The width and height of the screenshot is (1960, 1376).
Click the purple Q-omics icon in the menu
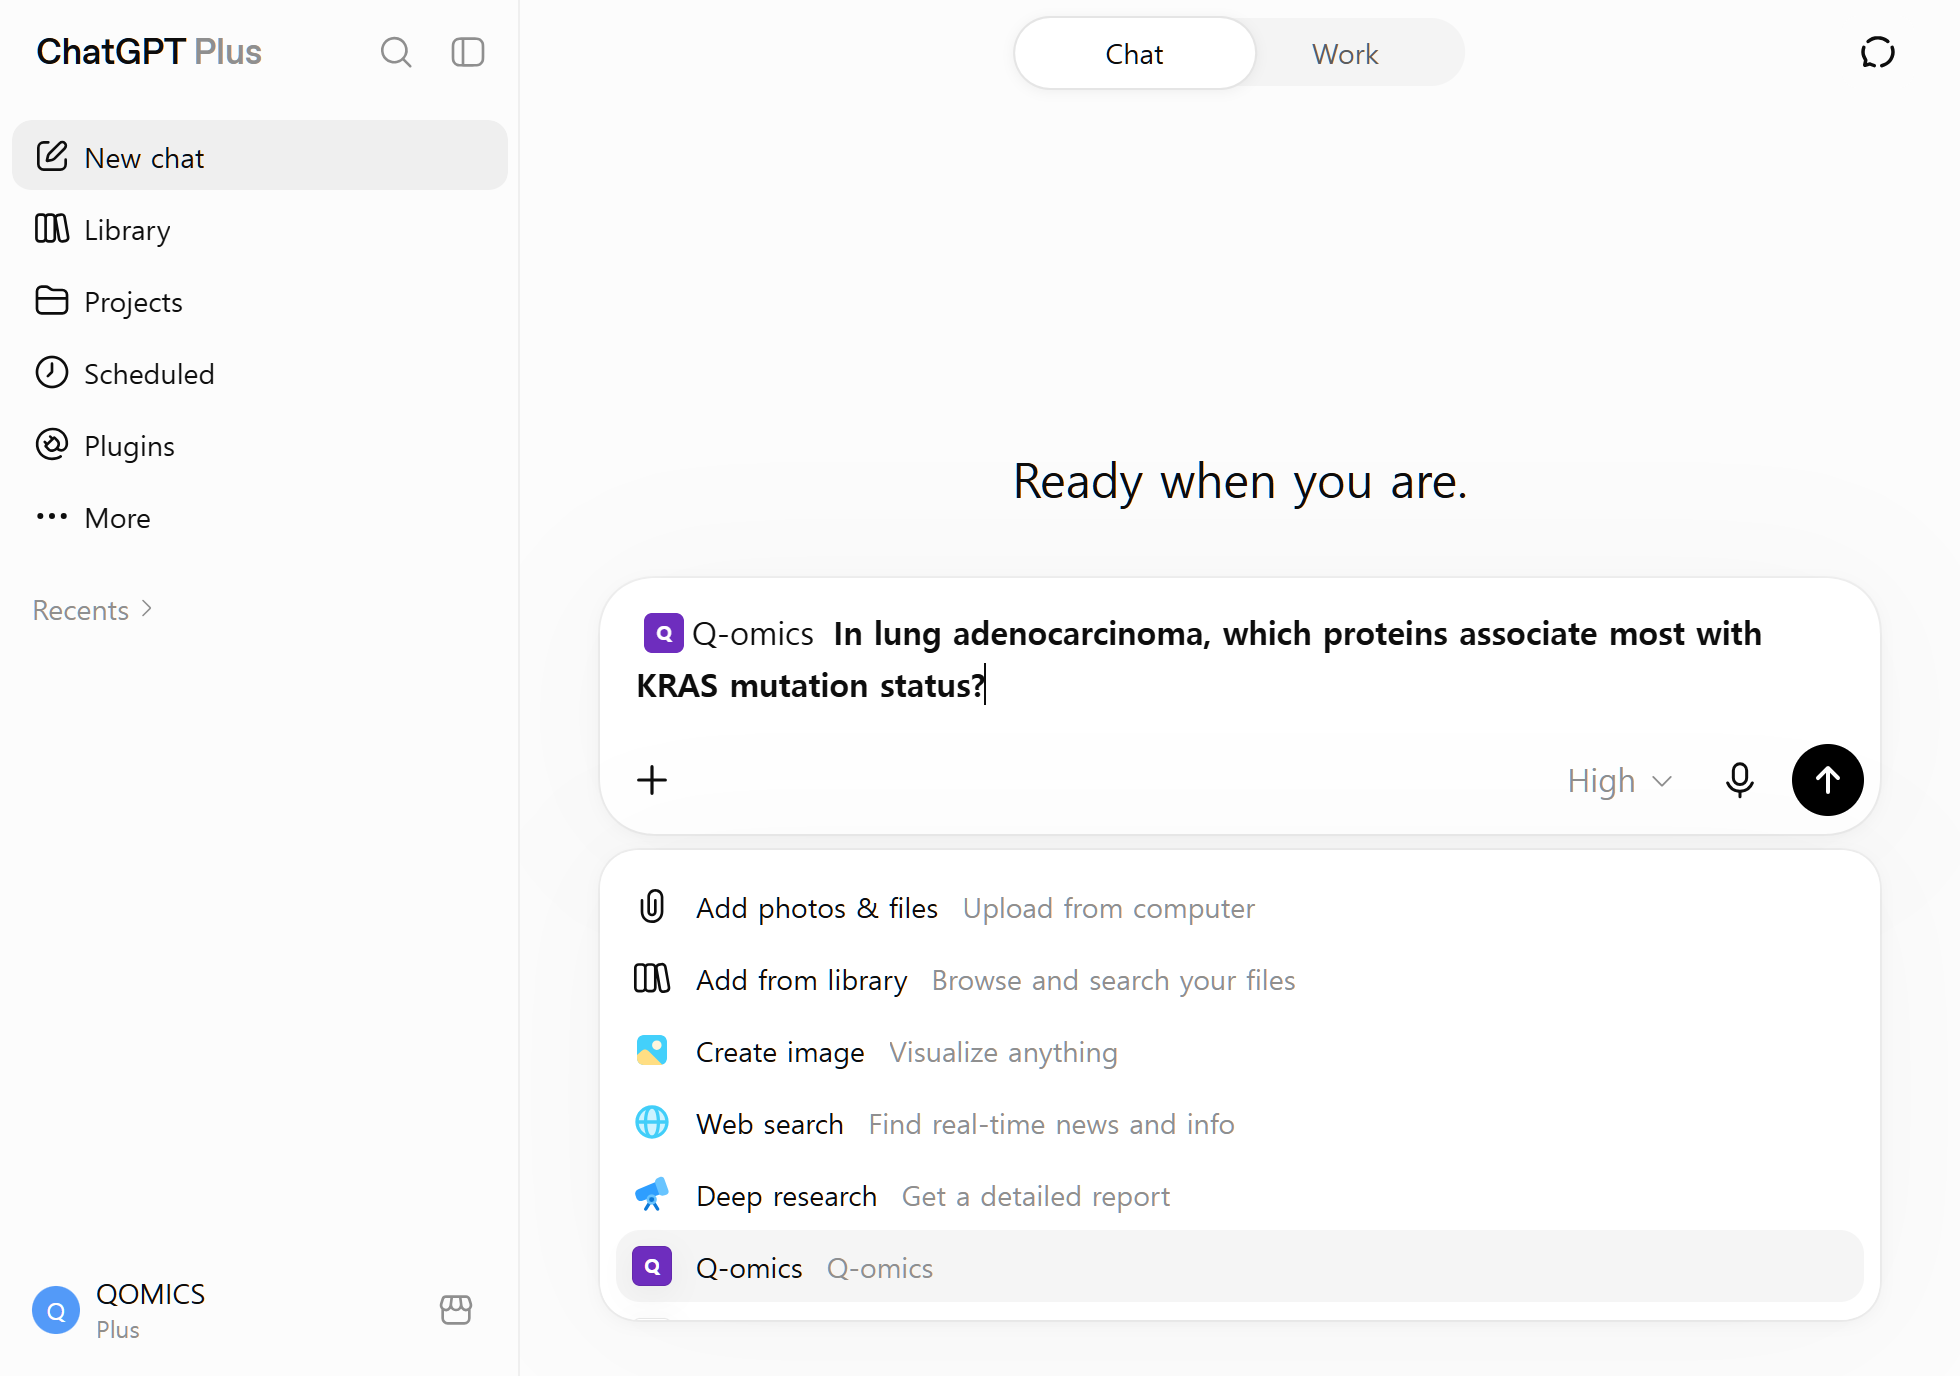tap(652, 1266)
